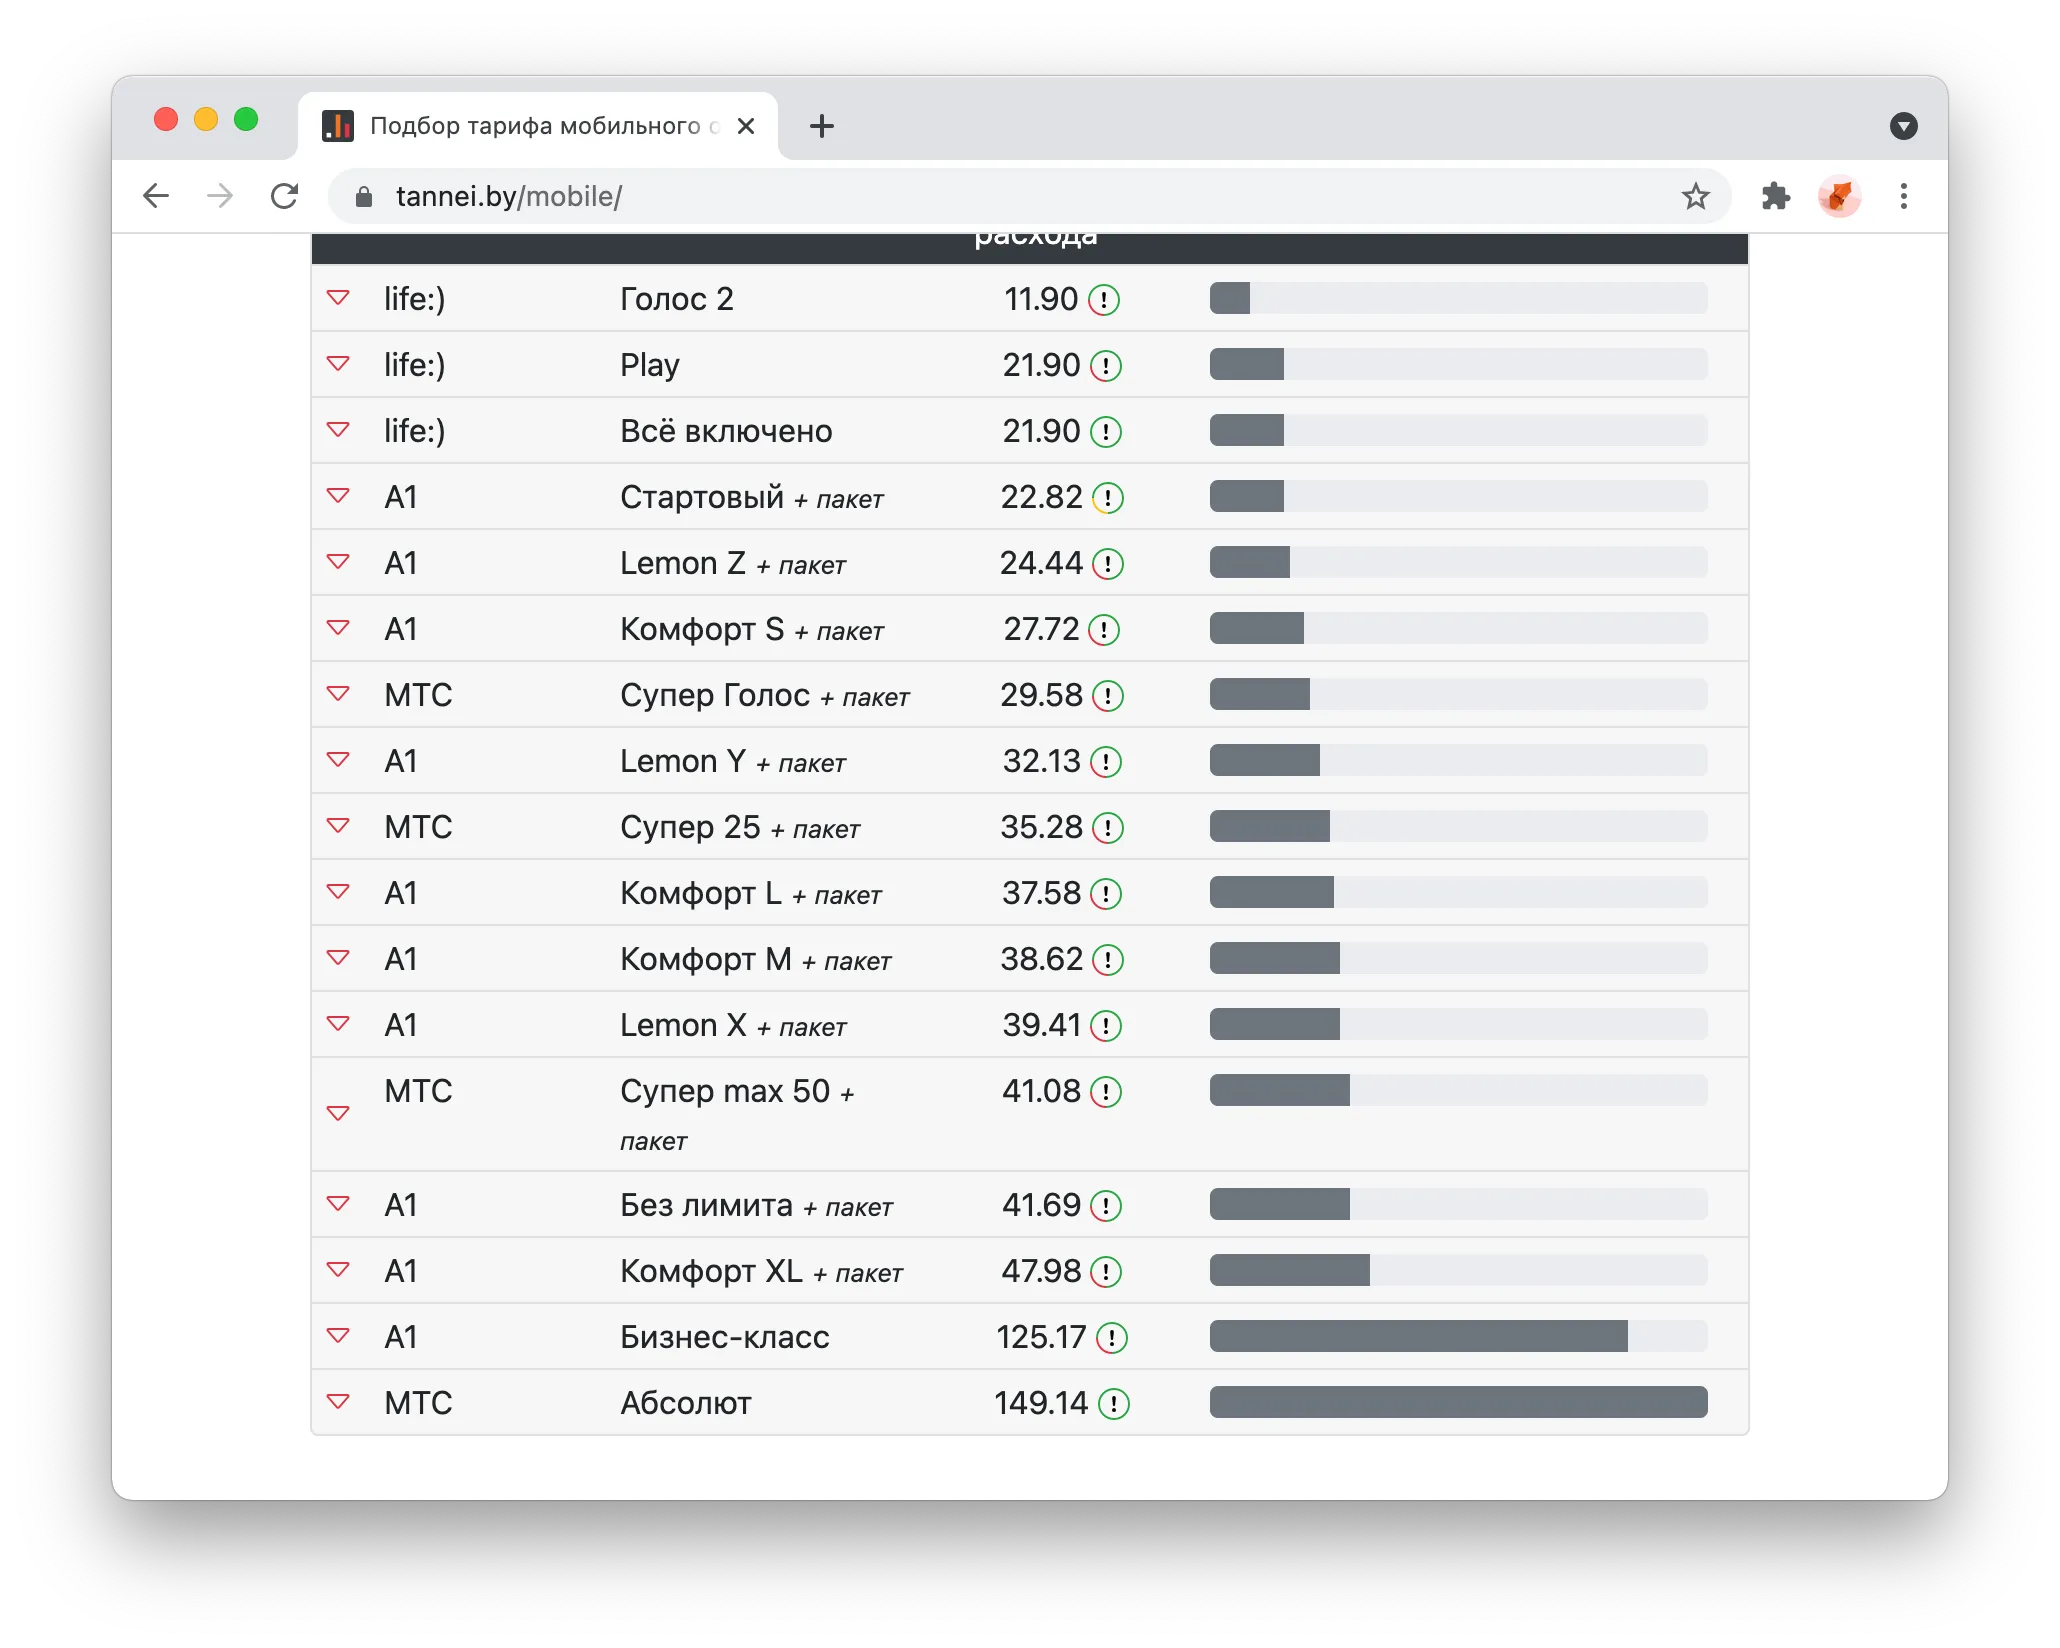Viewport: 2060px width, 1648px height.
Task: Click the Бизнес-класс tariff name
Action: [725, 1337]
